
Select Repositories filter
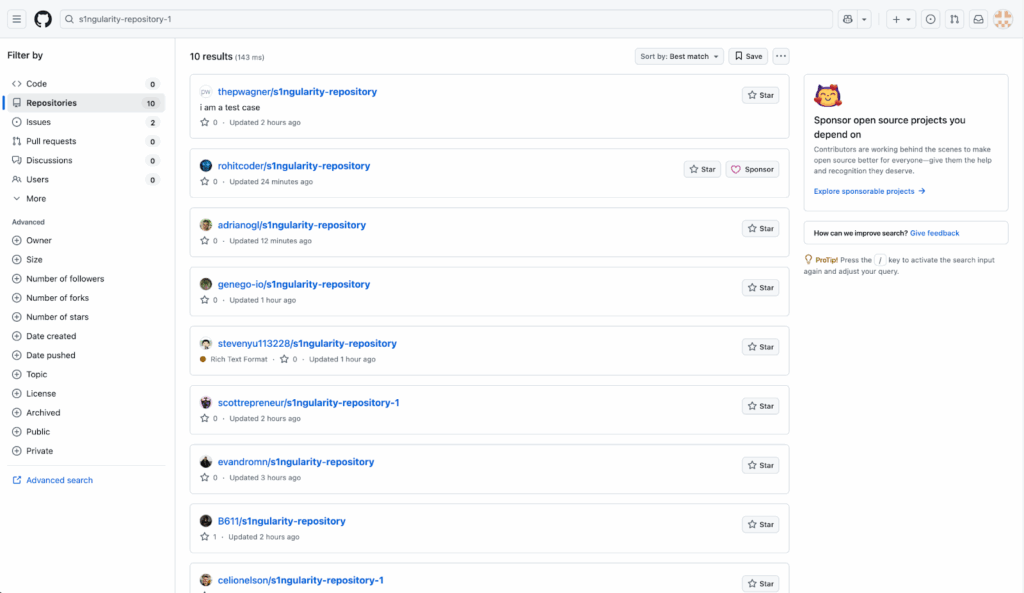pyautogui.click(x=85, y=103)
